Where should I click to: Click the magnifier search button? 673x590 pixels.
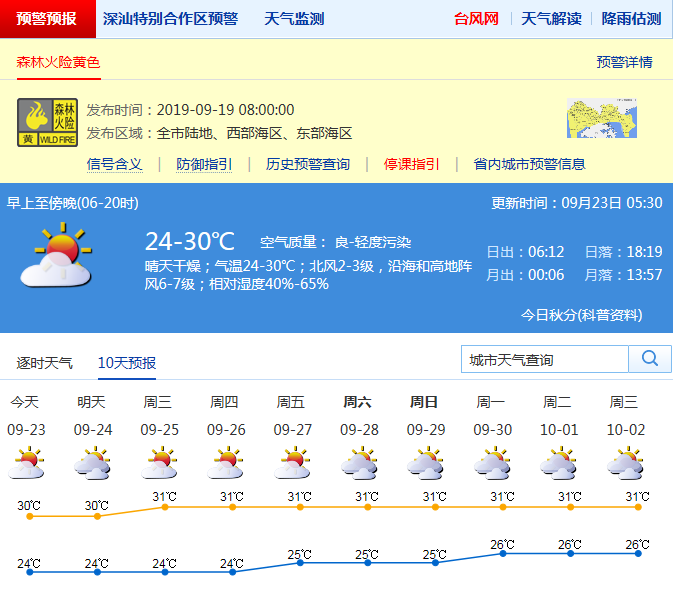point(650,359)
